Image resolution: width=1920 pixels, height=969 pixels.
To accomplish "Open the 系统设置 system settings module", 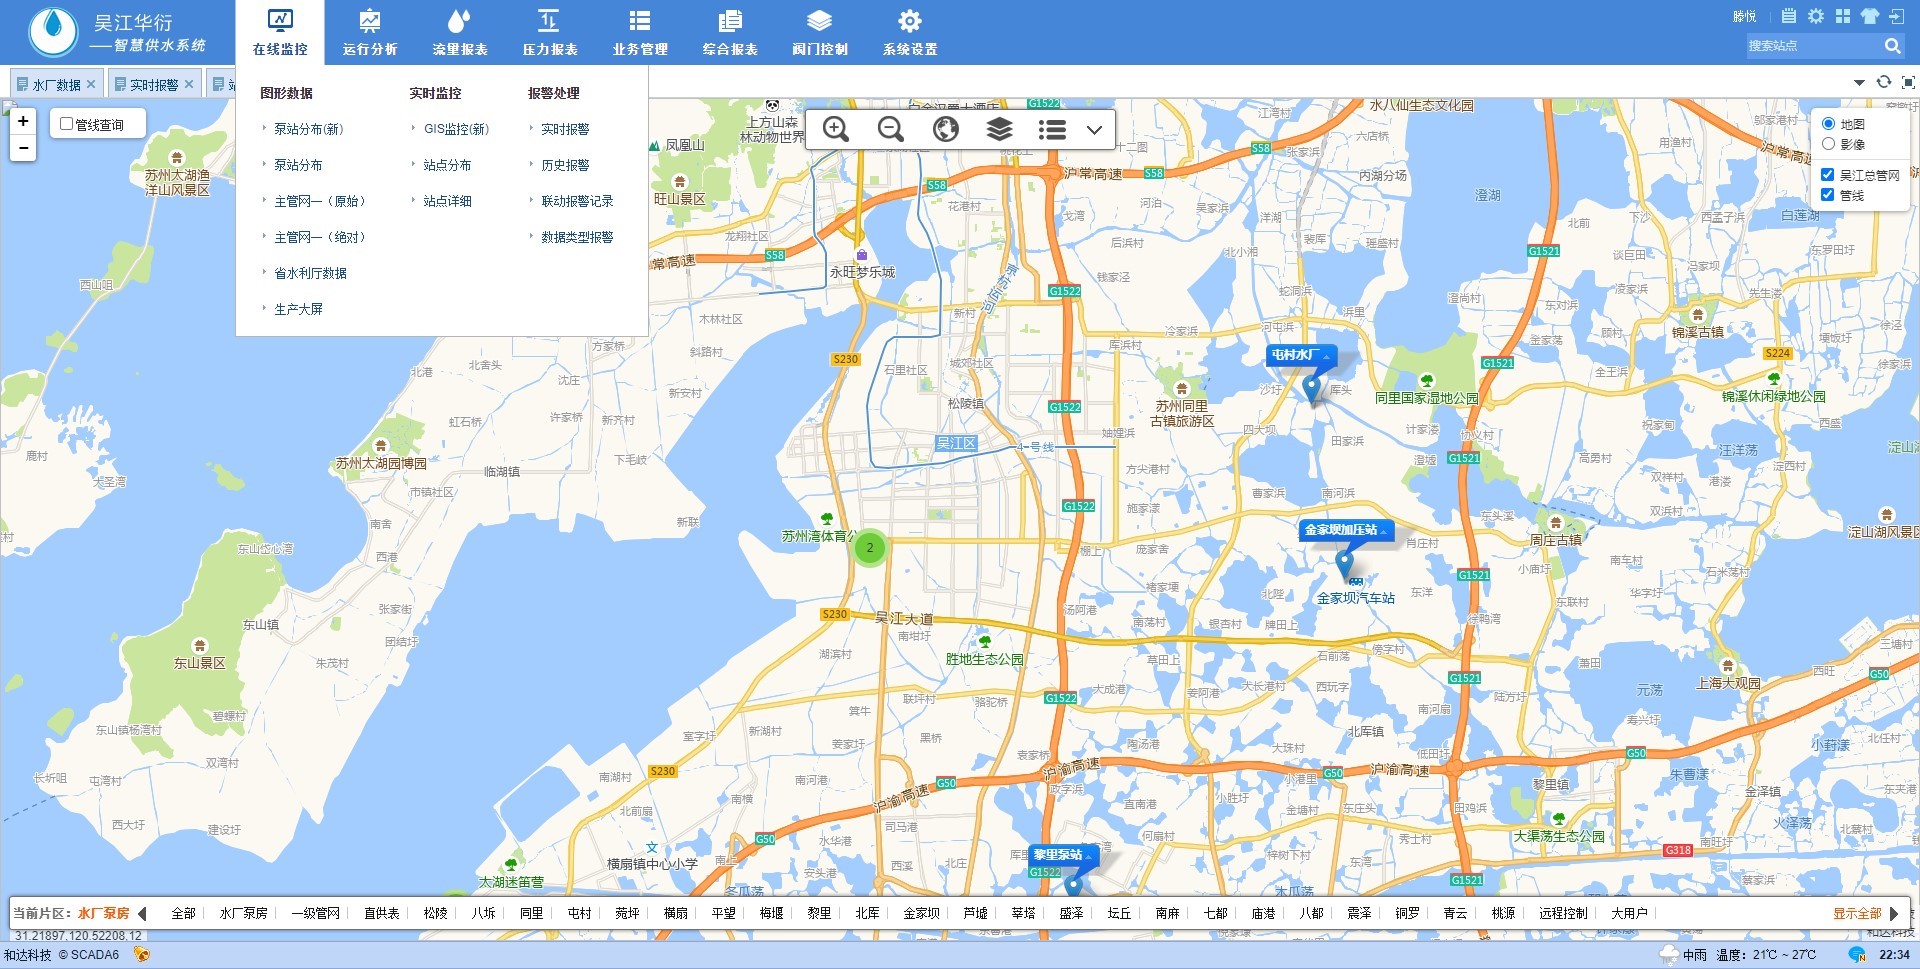I will point(910,32).
